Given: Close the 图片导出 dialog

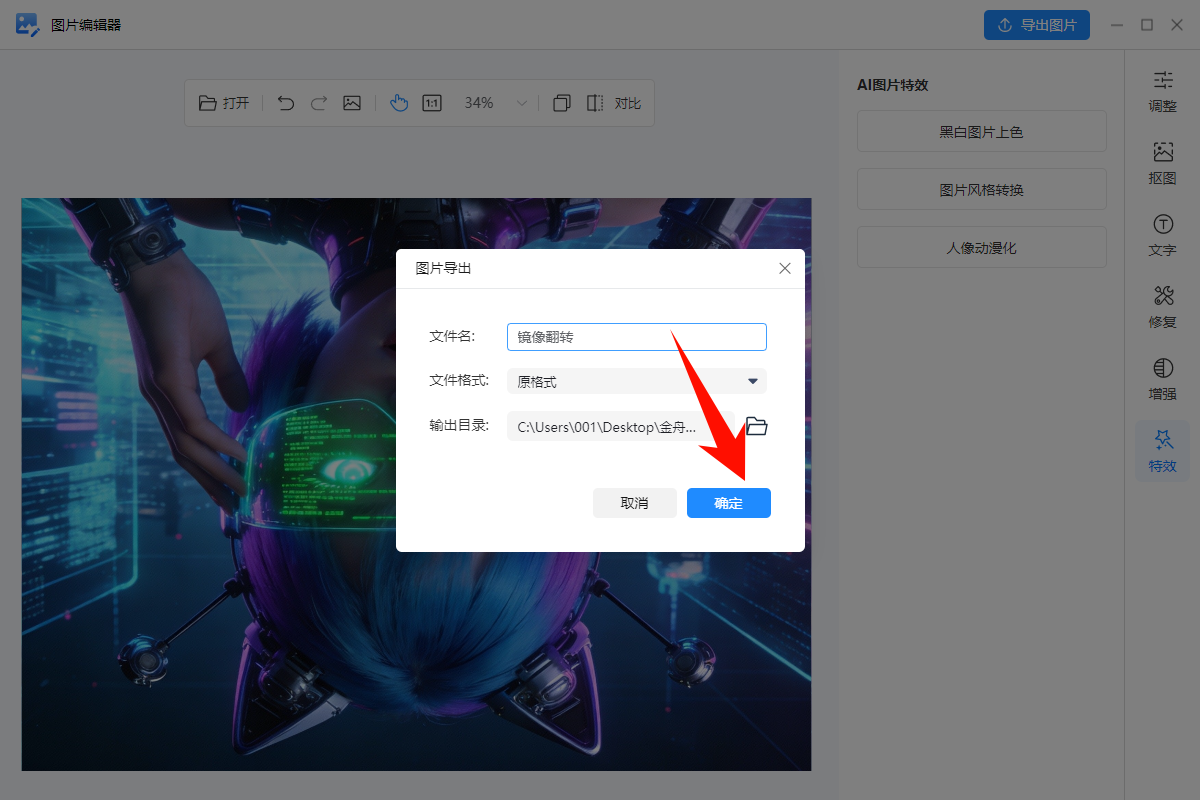Looking at the screenshot, I should pyautogui.click(x=785, y=268).
